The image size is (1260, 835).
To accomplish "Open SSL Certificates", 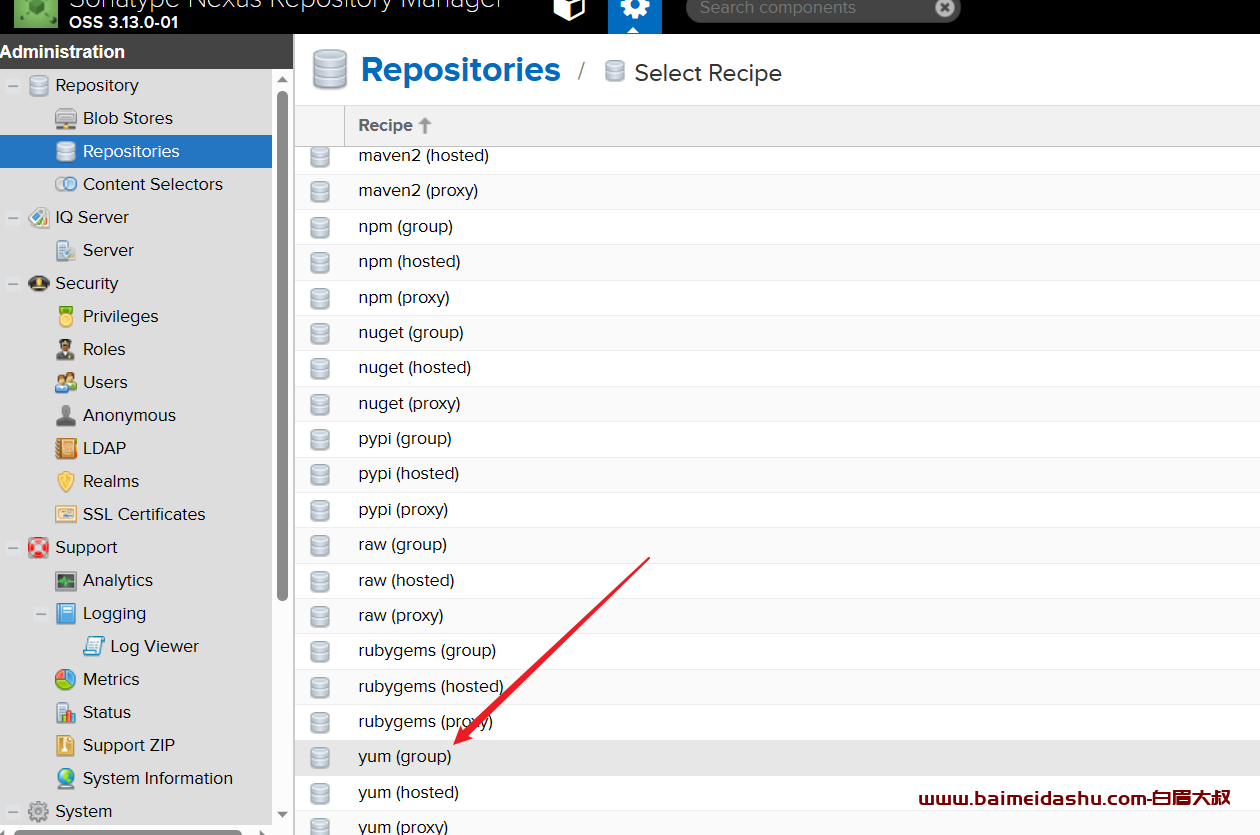I will click(144, 514).
